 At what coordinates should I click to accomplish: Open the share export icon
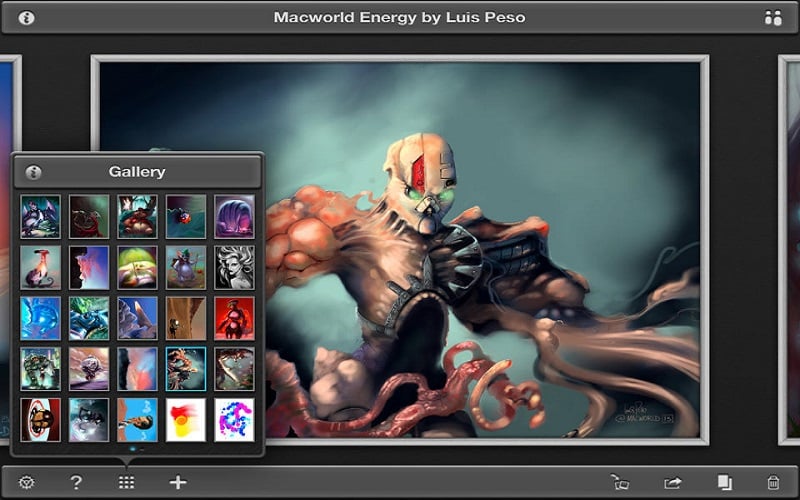click(673, 482)
